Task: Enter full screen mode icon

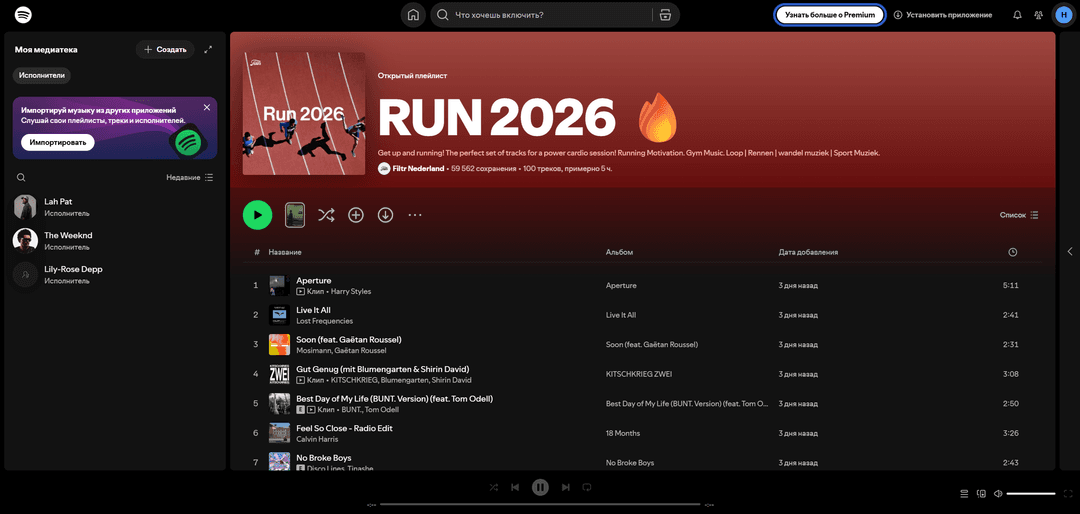Action: 1068,493
